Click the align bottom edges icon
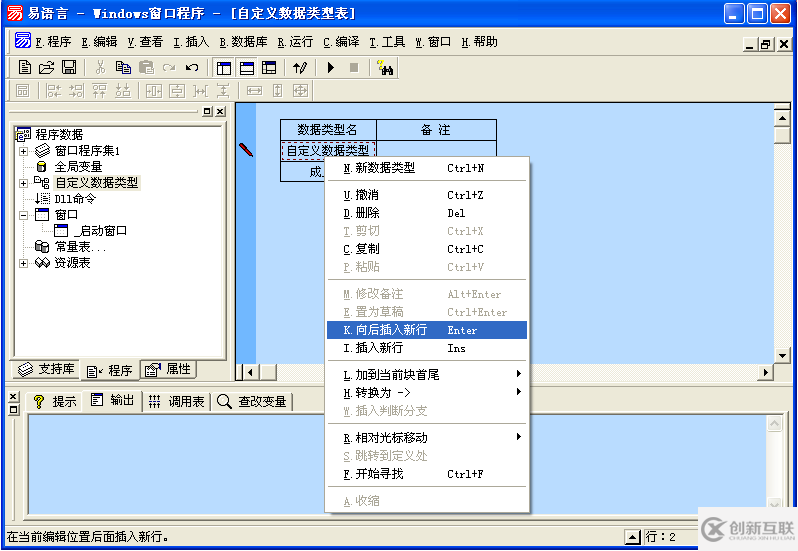Screen dimensions: 798x551 point(123,91)
